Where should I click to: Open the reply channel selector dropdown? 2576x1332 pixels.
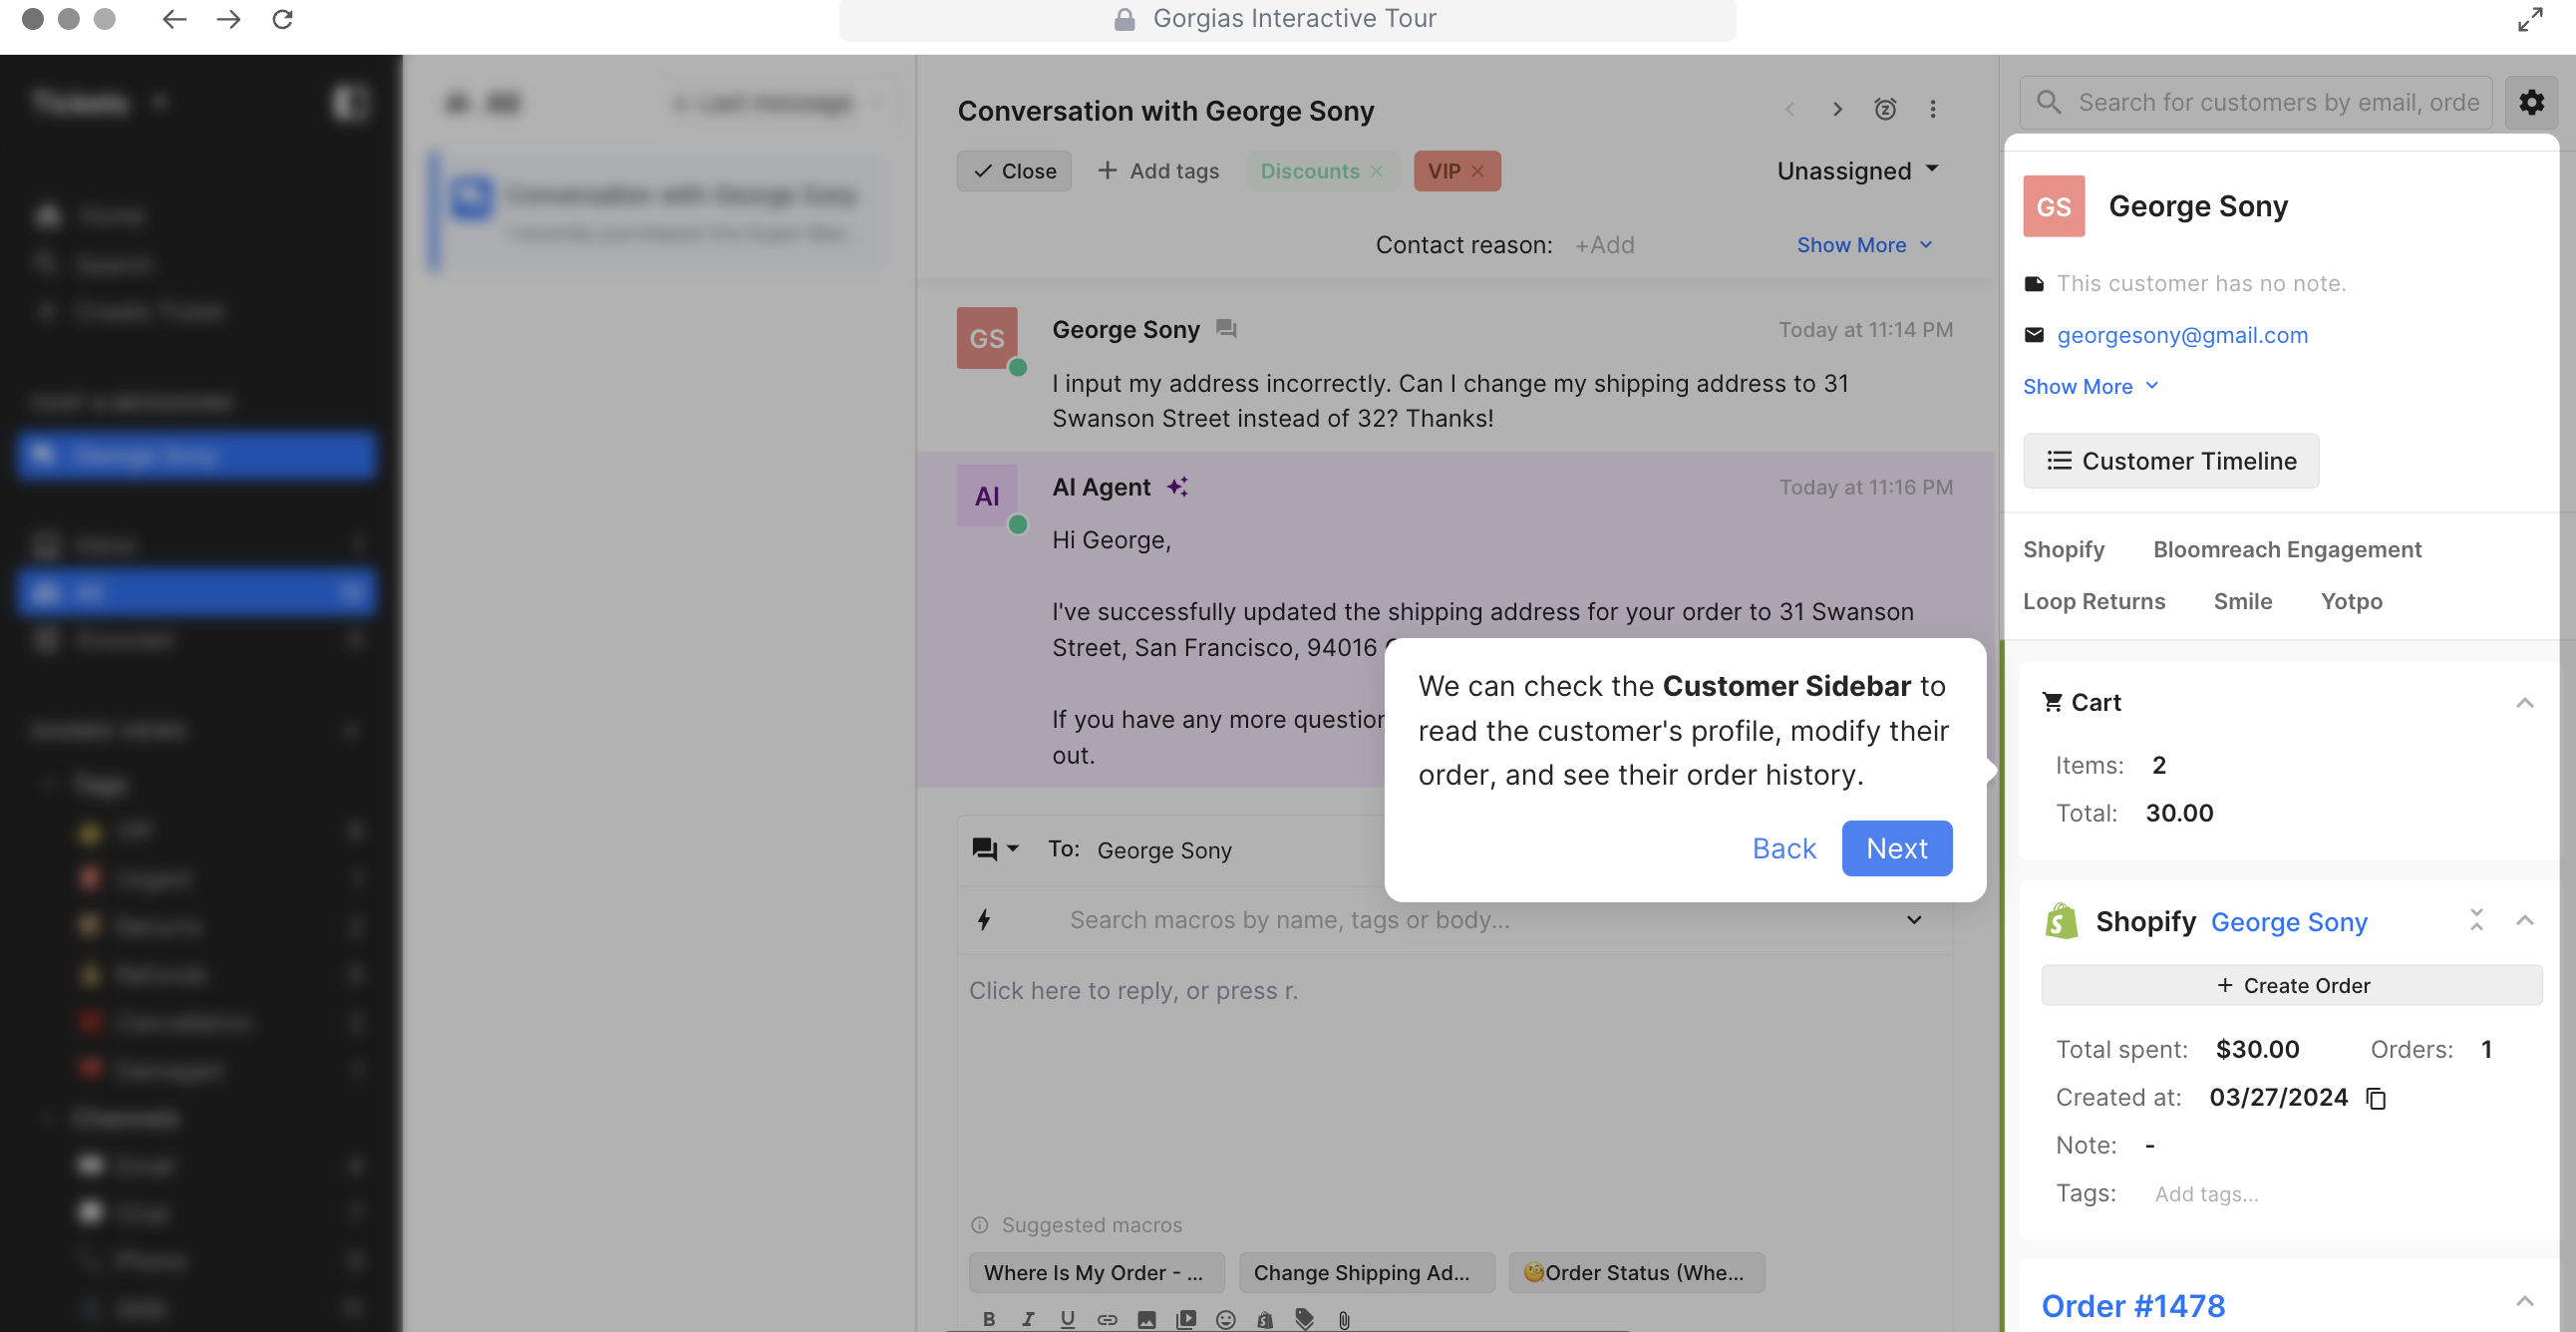pos(995,849)
